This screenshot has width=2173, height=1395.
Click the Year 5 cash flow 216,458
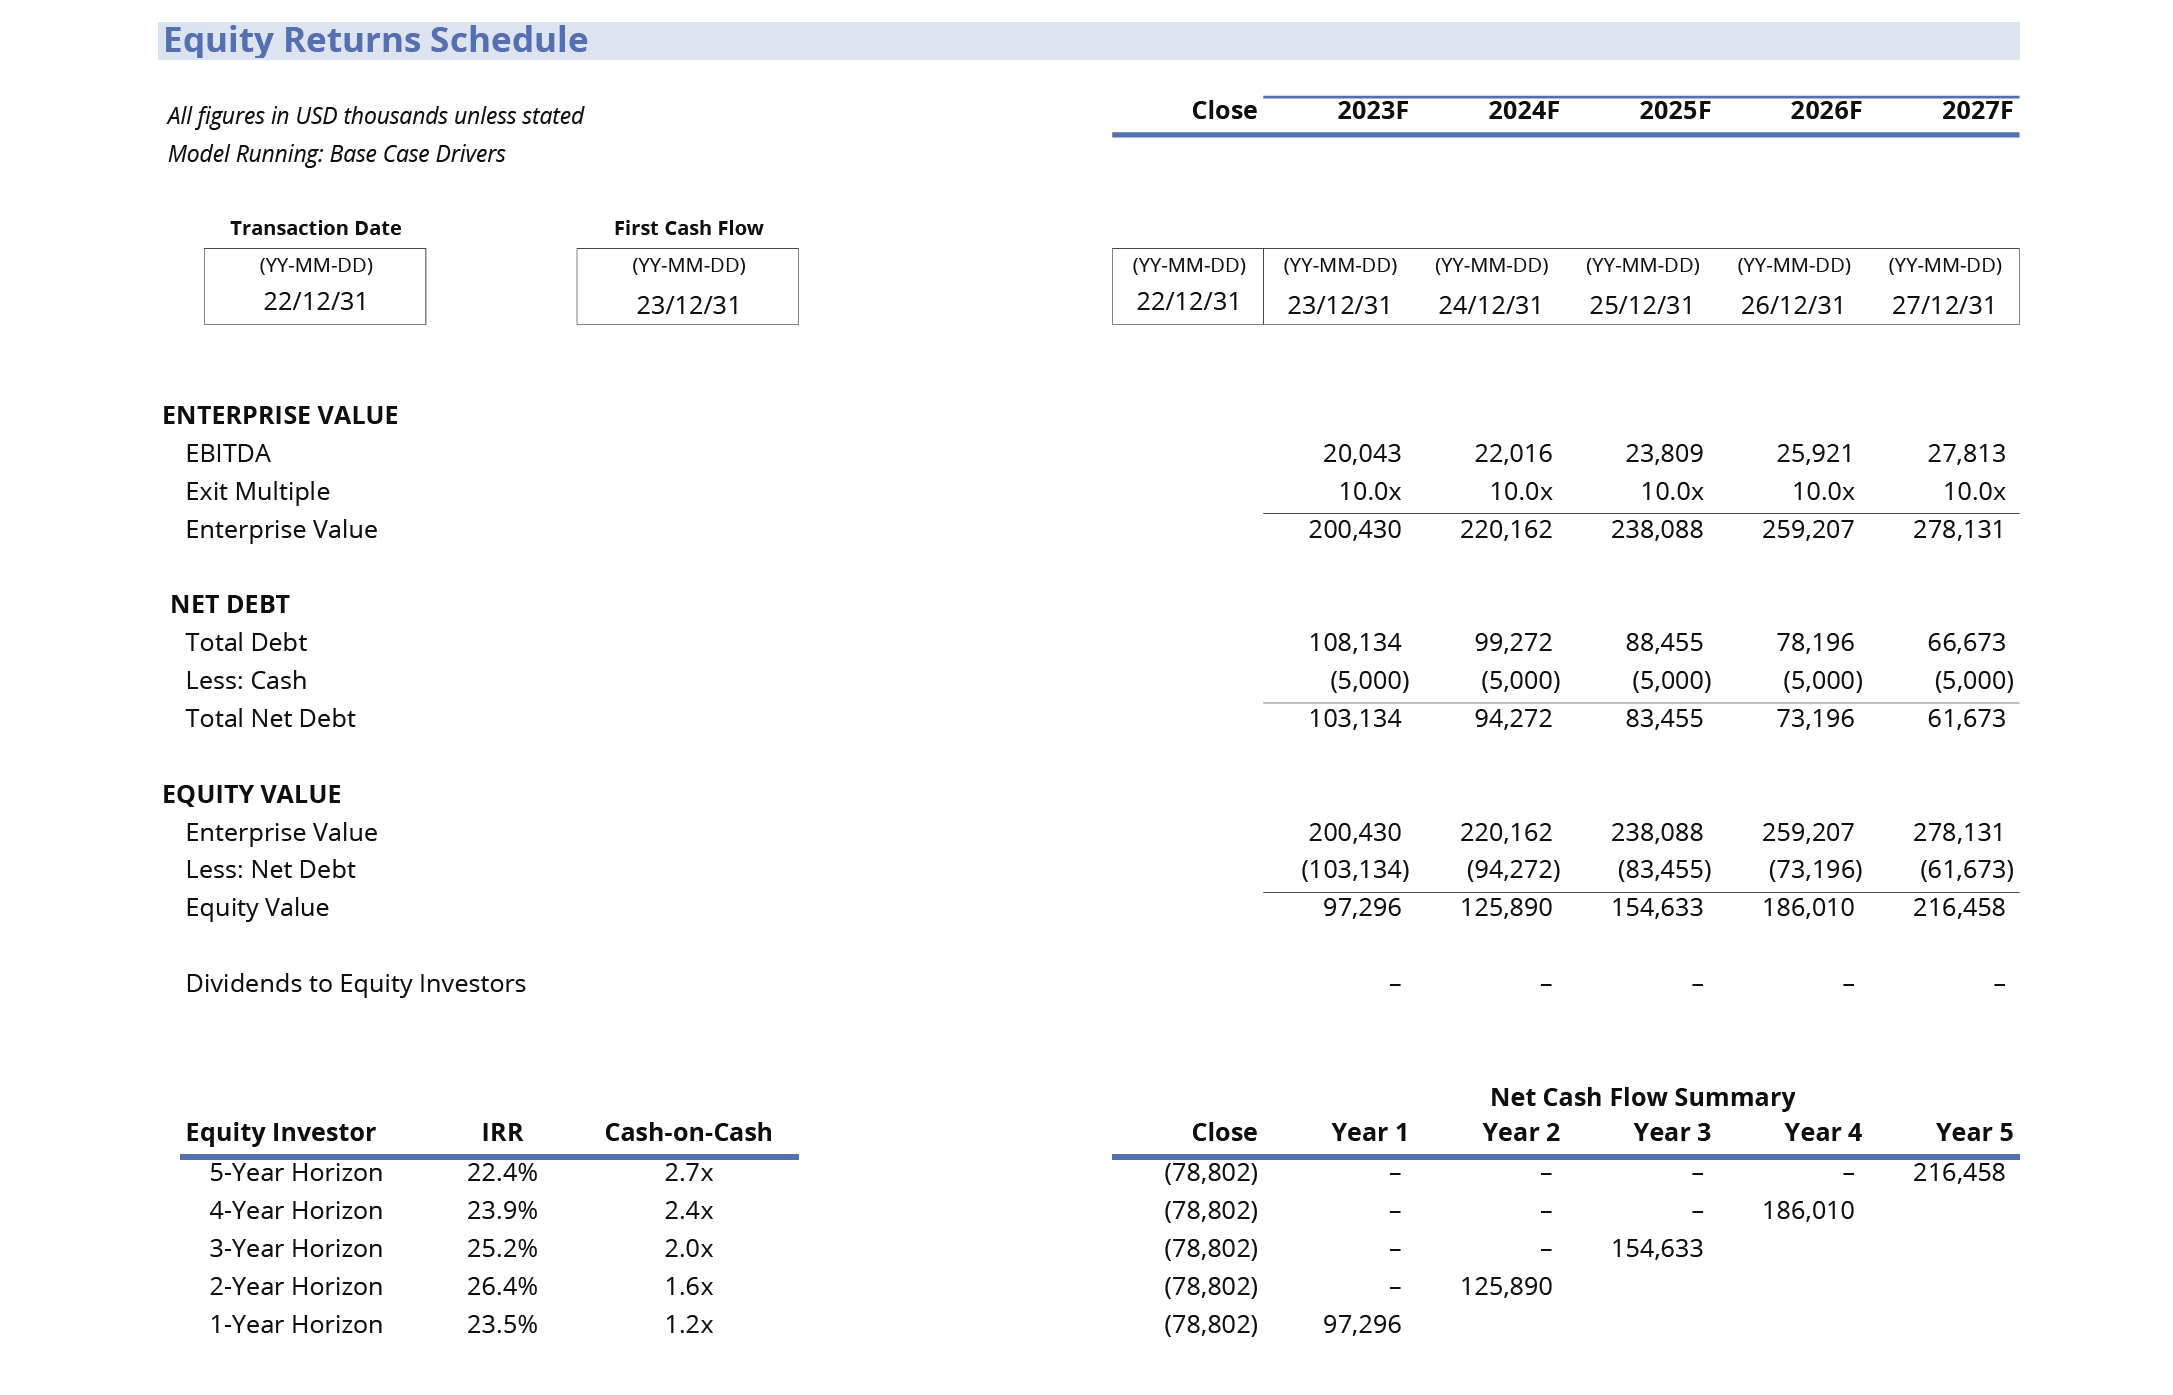click(1958, 1172)
